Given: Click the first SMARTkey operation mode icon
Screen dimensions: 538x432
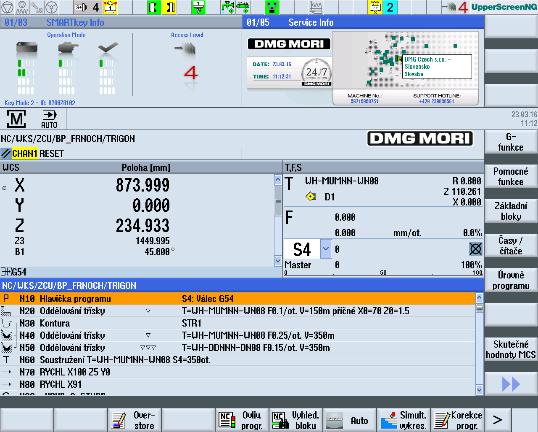Looking at the screenshot, I should (26, 48).
